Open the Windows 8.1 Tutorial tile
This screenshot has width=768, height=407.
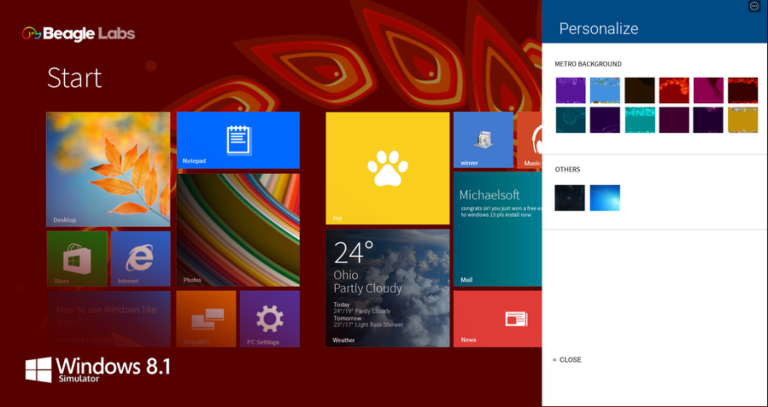coord(108,319)
